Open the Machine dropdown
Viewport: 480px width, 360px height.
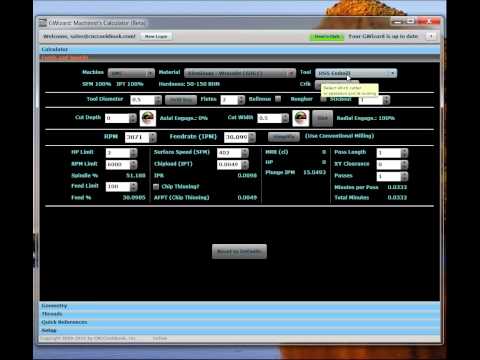[x=131, y=73]
